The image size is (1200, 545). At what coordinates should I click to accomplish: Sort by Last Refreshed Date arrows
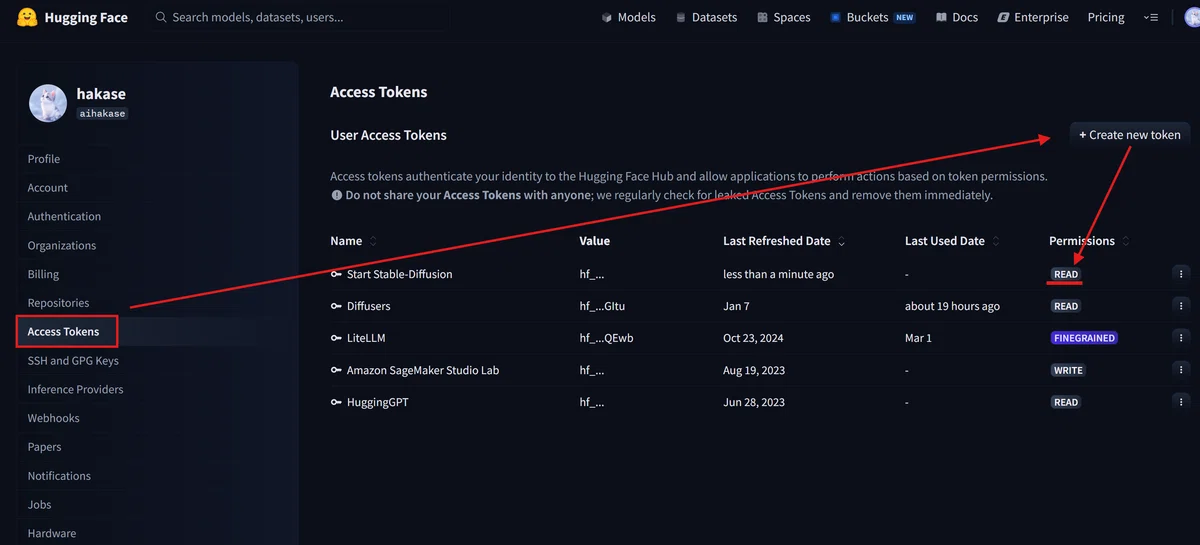pyautogui.click(x=842, y=241)
